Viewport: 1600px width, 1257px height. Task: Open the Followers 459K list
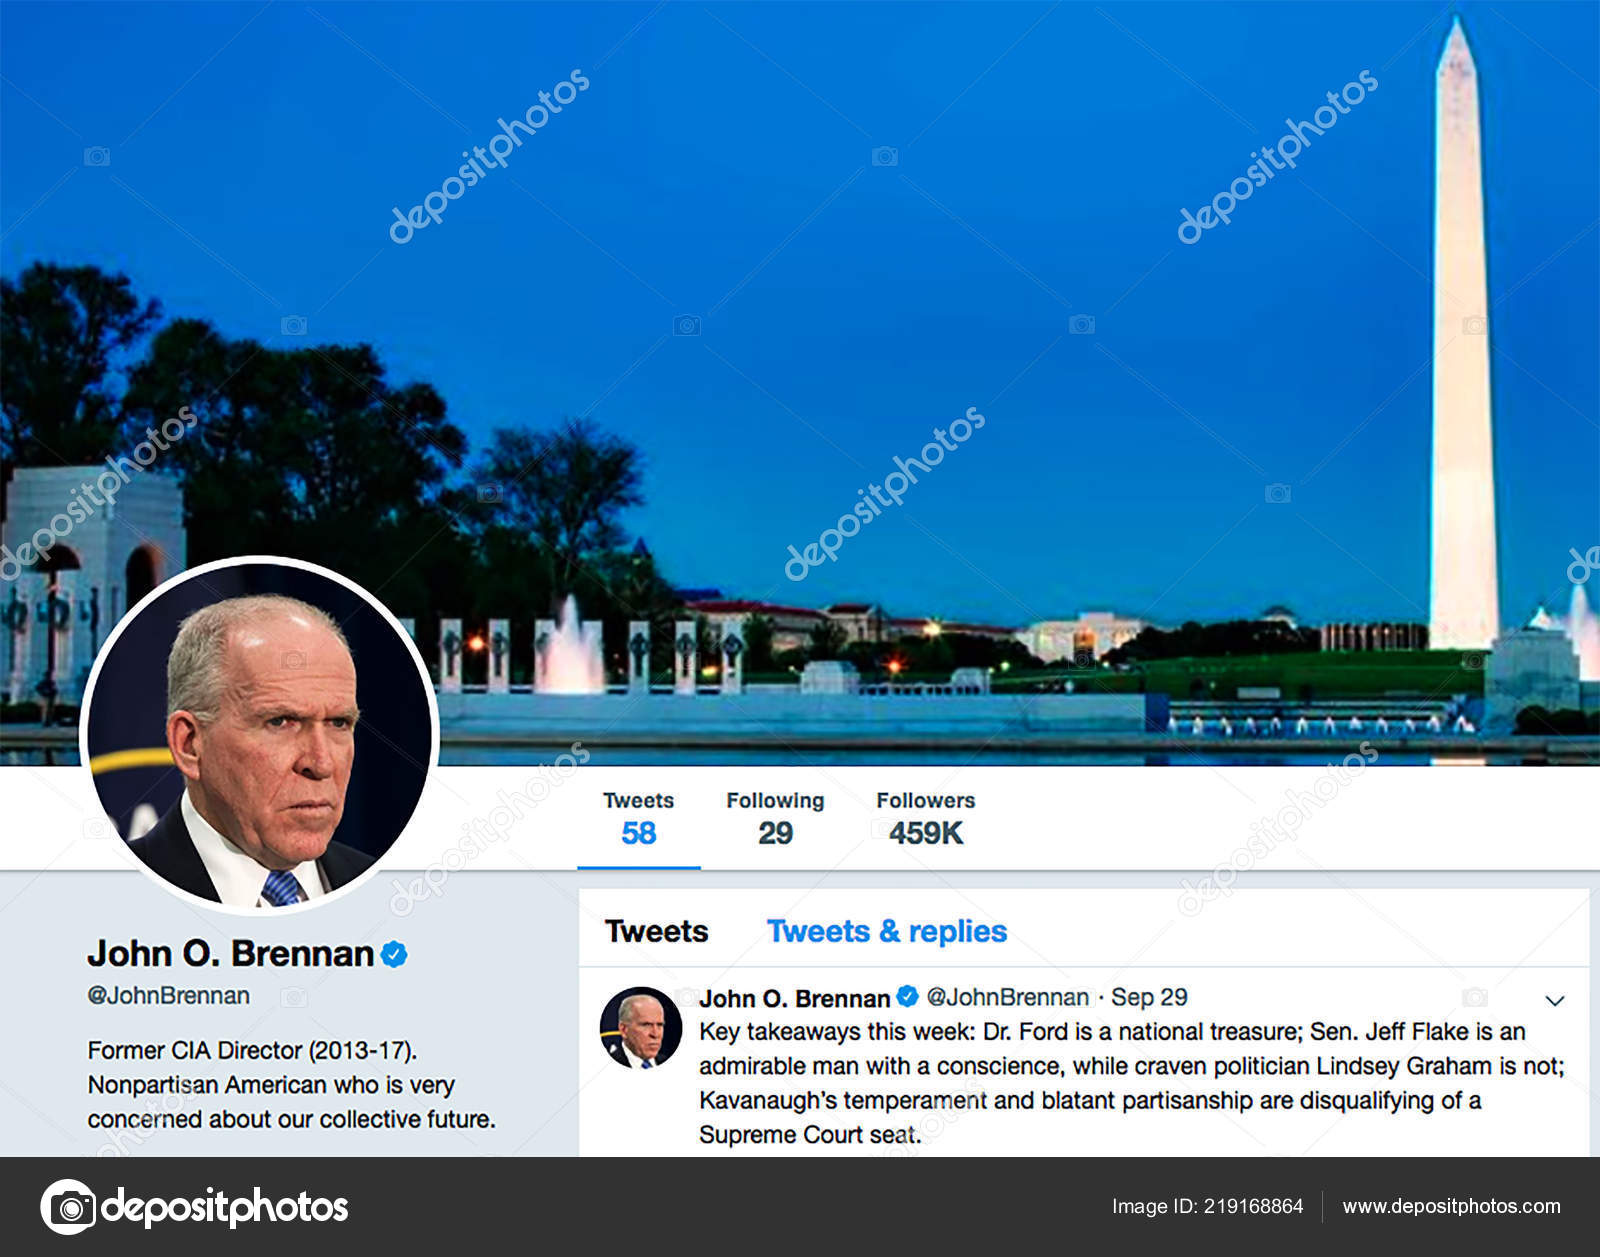tap(925, 819)
